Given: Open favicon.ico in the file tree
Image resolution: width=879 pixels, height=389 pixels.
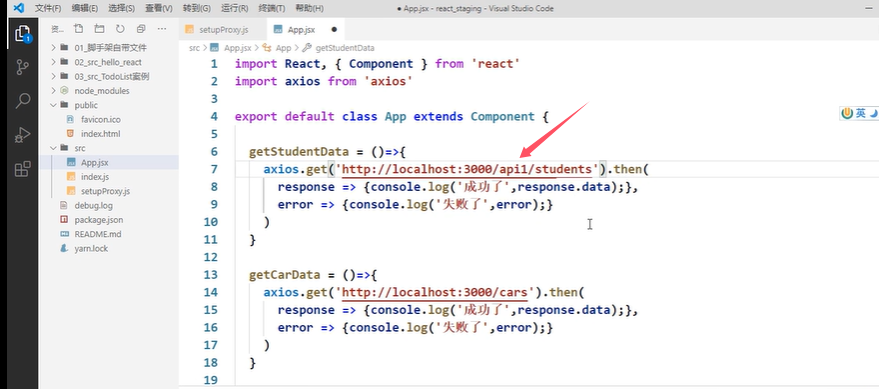Looking at the screenshot, I should click(x=100, y=119).
